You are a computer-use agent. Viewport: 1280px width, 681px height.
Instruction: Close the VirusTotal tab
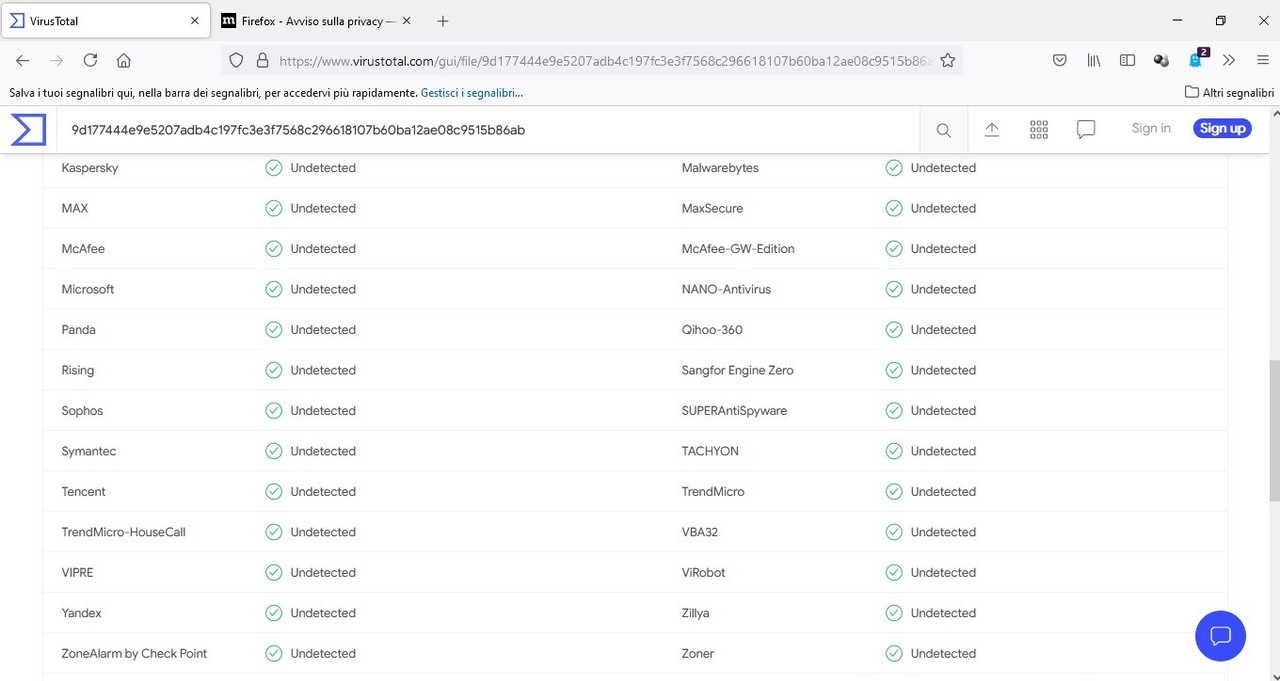tap(195, 20)
